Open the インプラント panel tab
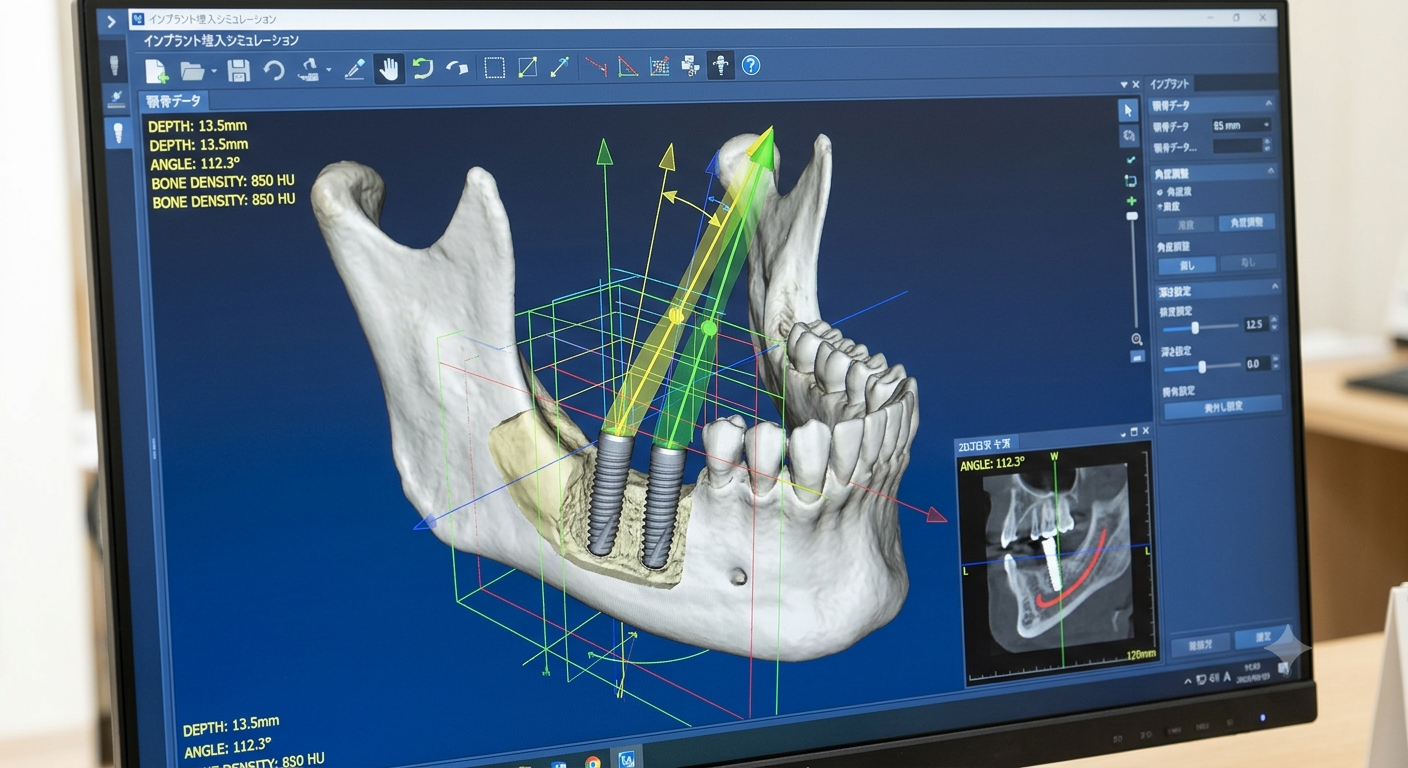1408x768 pixels. pyautogui.click(x=1169, y=84)
